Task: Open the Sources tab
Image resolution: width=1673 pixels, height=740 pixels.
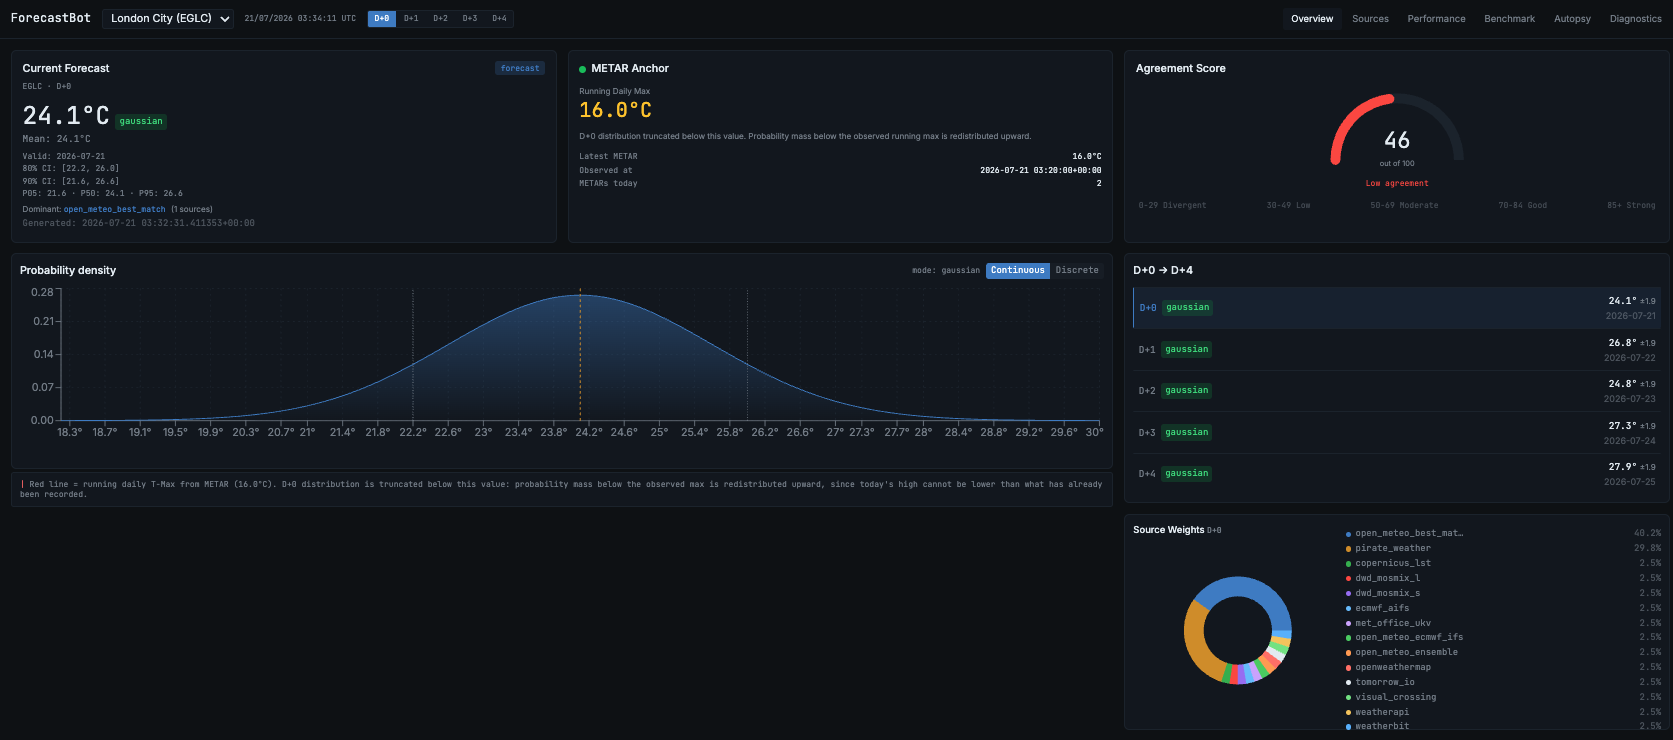Action: pyautogui.click(x=1370, y=19)
